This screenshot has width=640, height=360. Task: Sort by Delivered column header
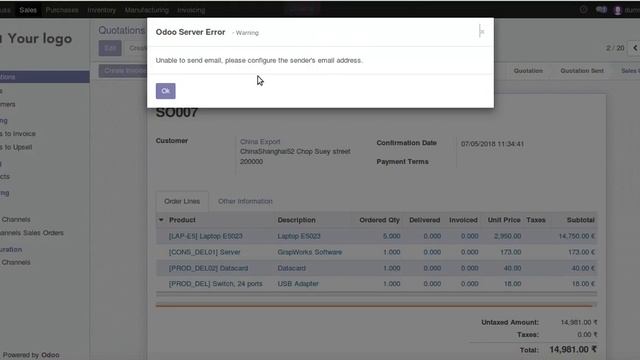tap(424, 220)
